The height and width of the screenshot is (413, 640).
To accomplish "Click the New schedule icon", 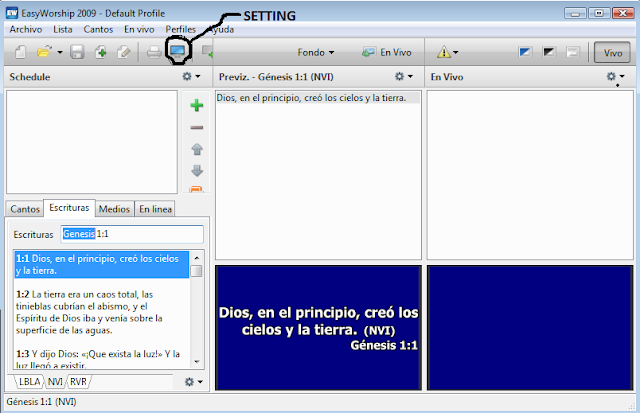I will pos(20,52).
